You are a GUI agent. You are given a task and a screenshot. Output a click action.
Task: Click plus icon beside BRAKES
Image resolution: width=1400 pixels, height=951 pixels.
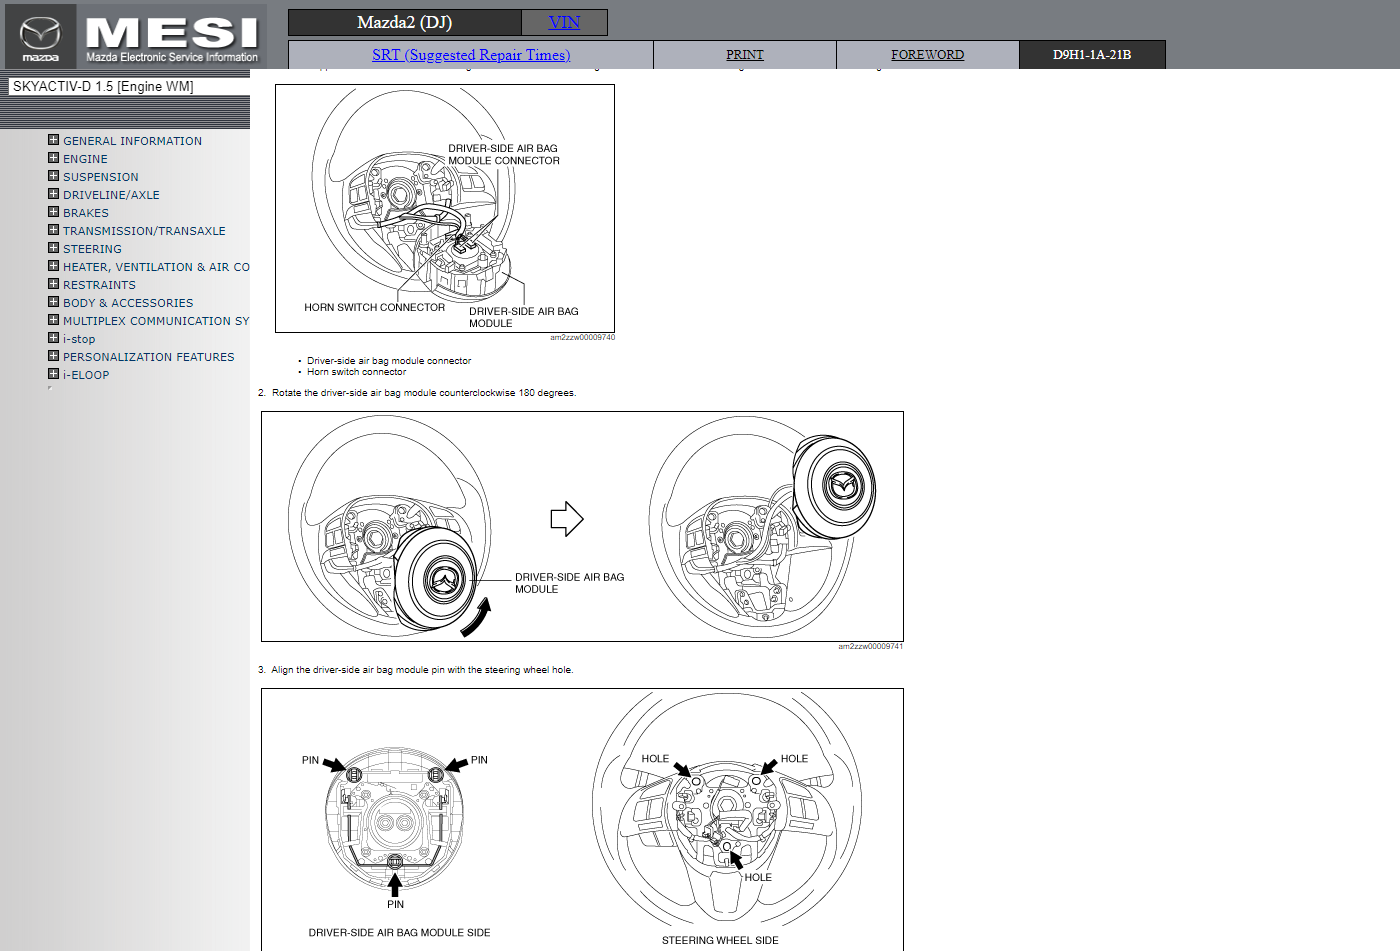pyautogui.click(x=54, y=212)
